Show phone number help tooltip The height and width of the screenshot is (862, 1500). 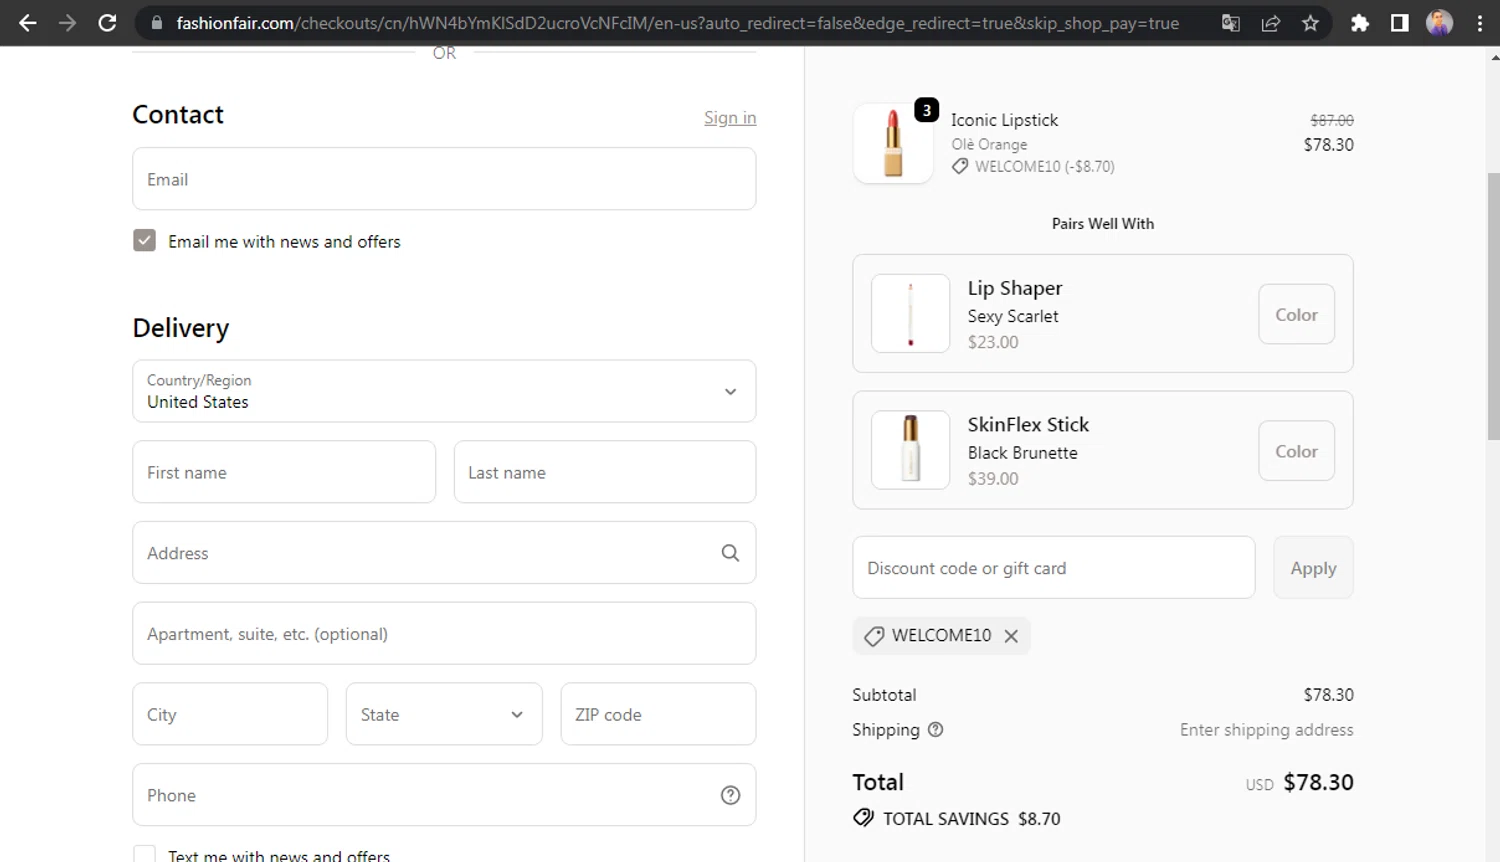731,795
